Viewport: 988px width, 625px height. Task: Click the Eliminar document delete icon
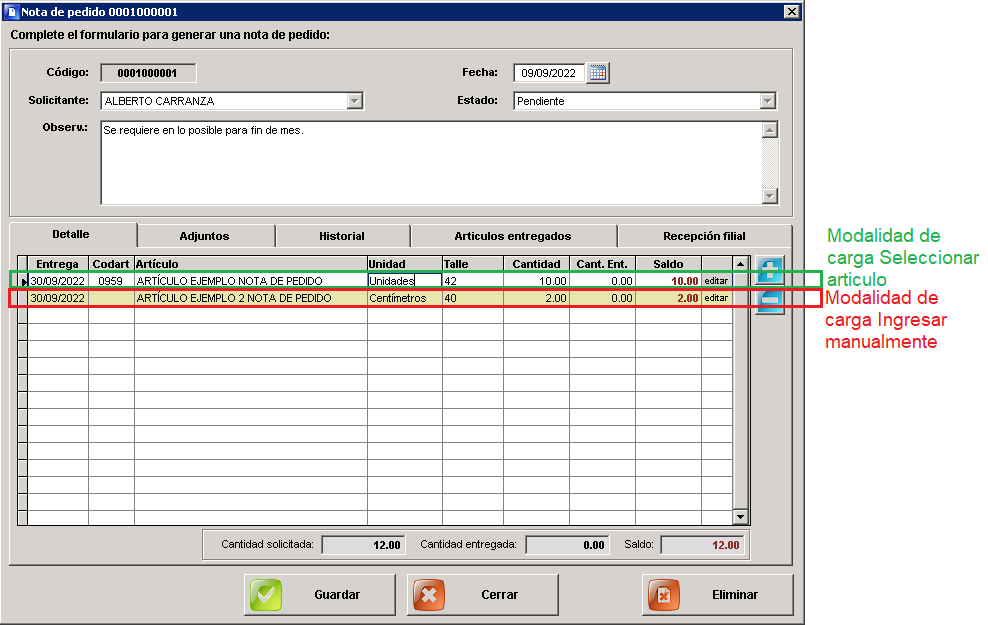pos(664,595)
